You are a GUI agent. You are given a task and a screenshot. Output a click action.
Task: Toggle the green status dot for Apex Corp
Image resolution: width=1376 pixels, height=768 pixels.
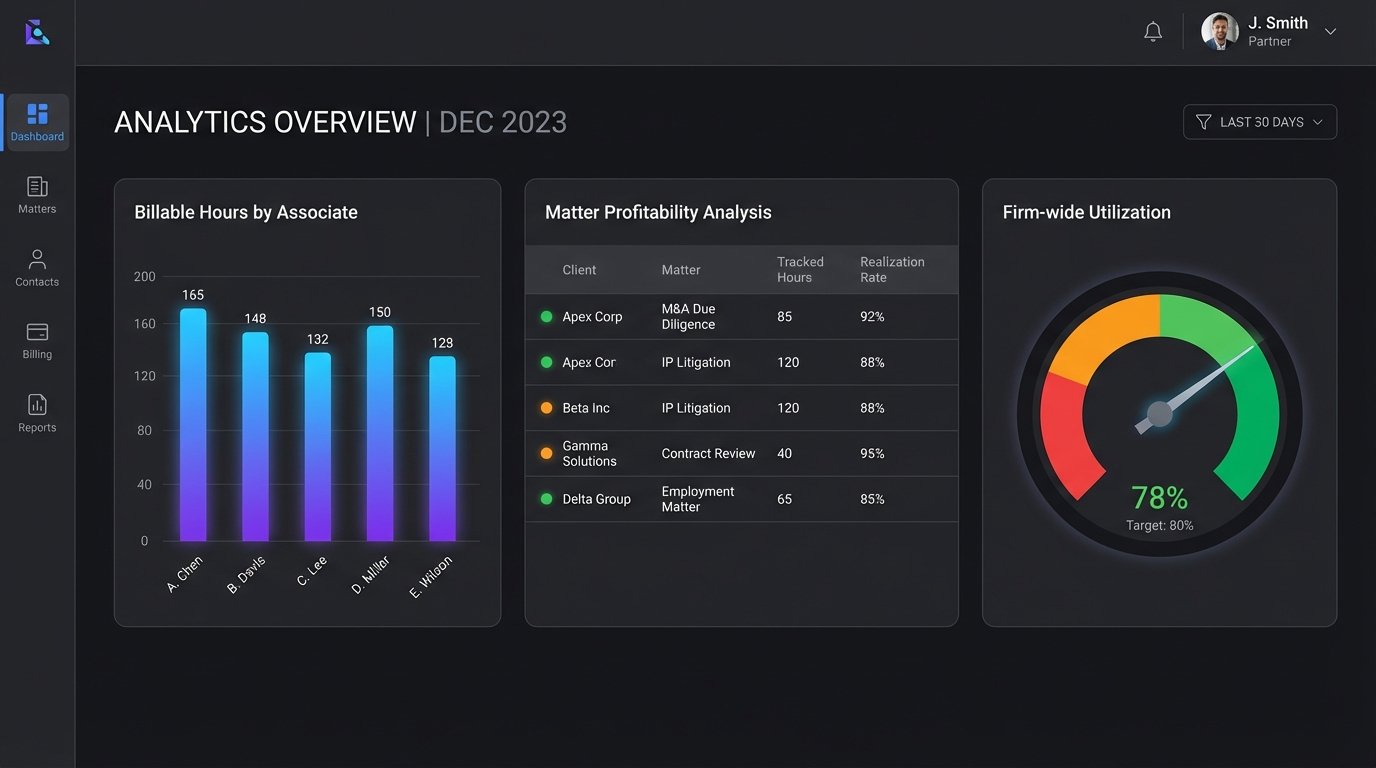(547, 316)
